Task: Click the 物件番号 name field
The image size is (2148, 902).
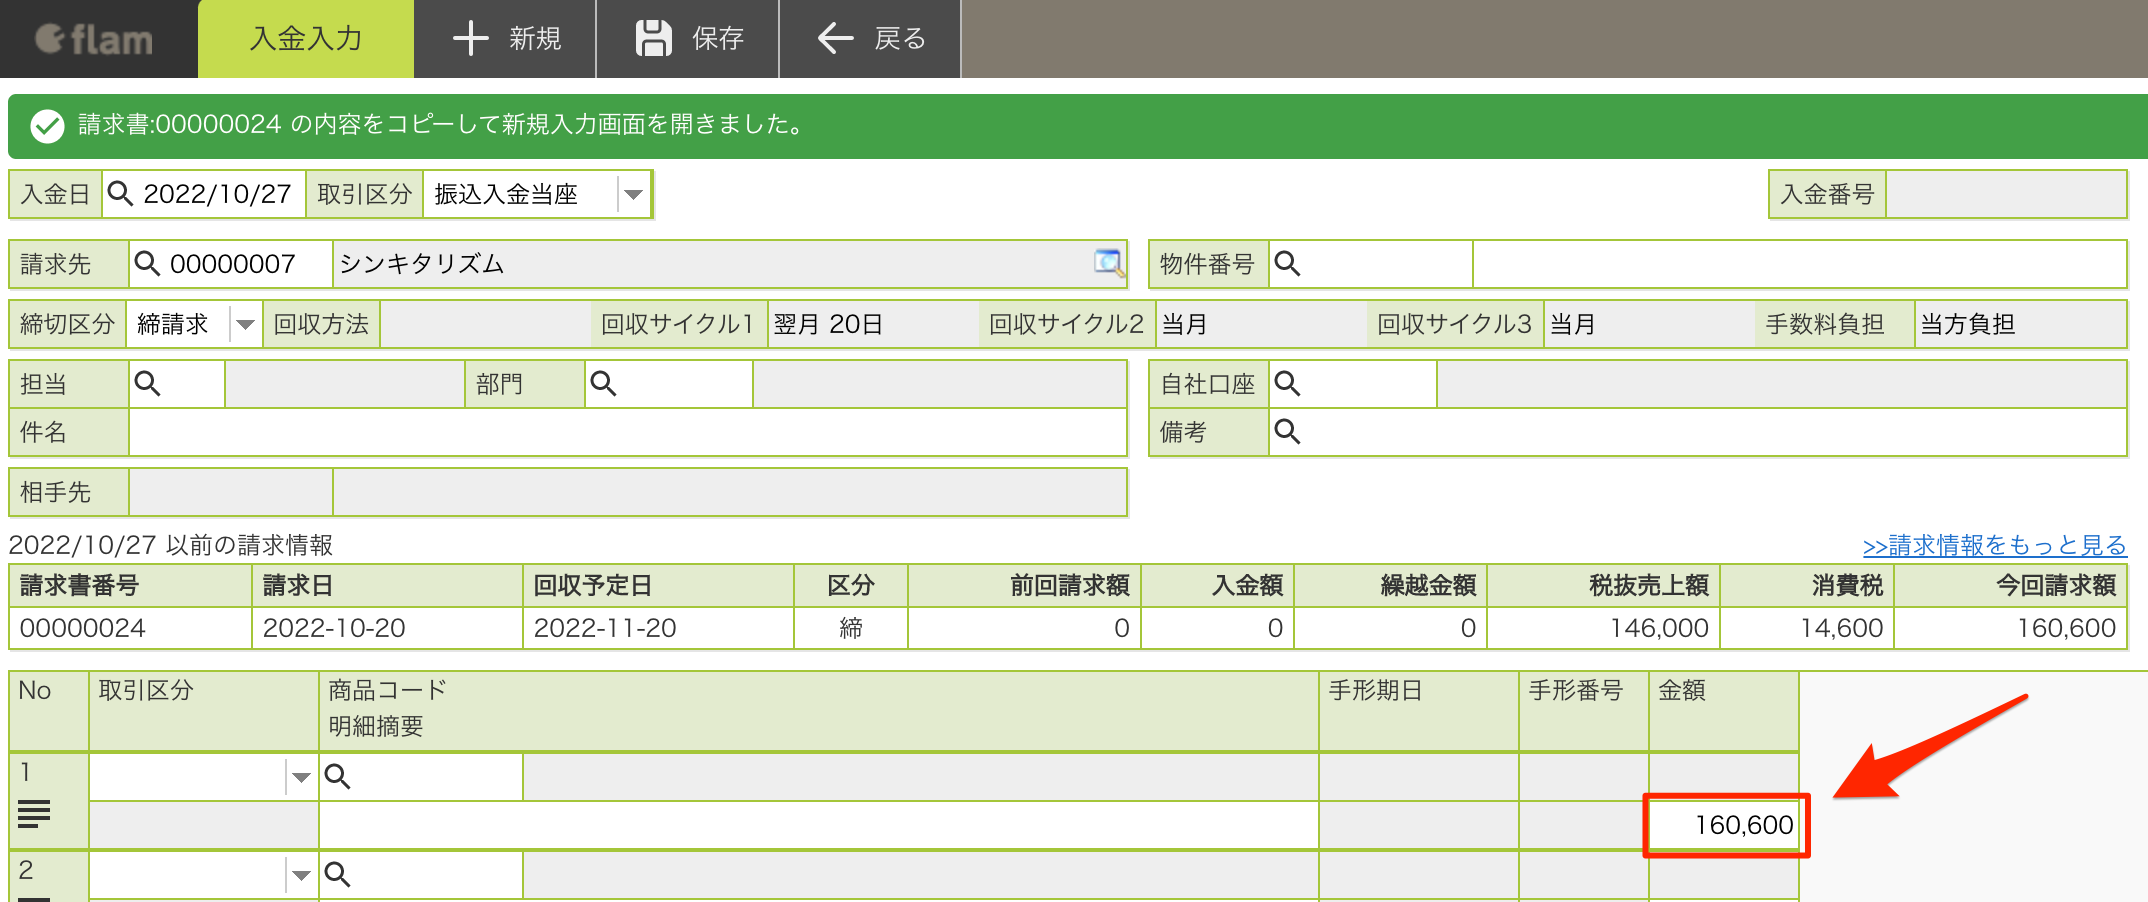Action: pos(1799,264)
